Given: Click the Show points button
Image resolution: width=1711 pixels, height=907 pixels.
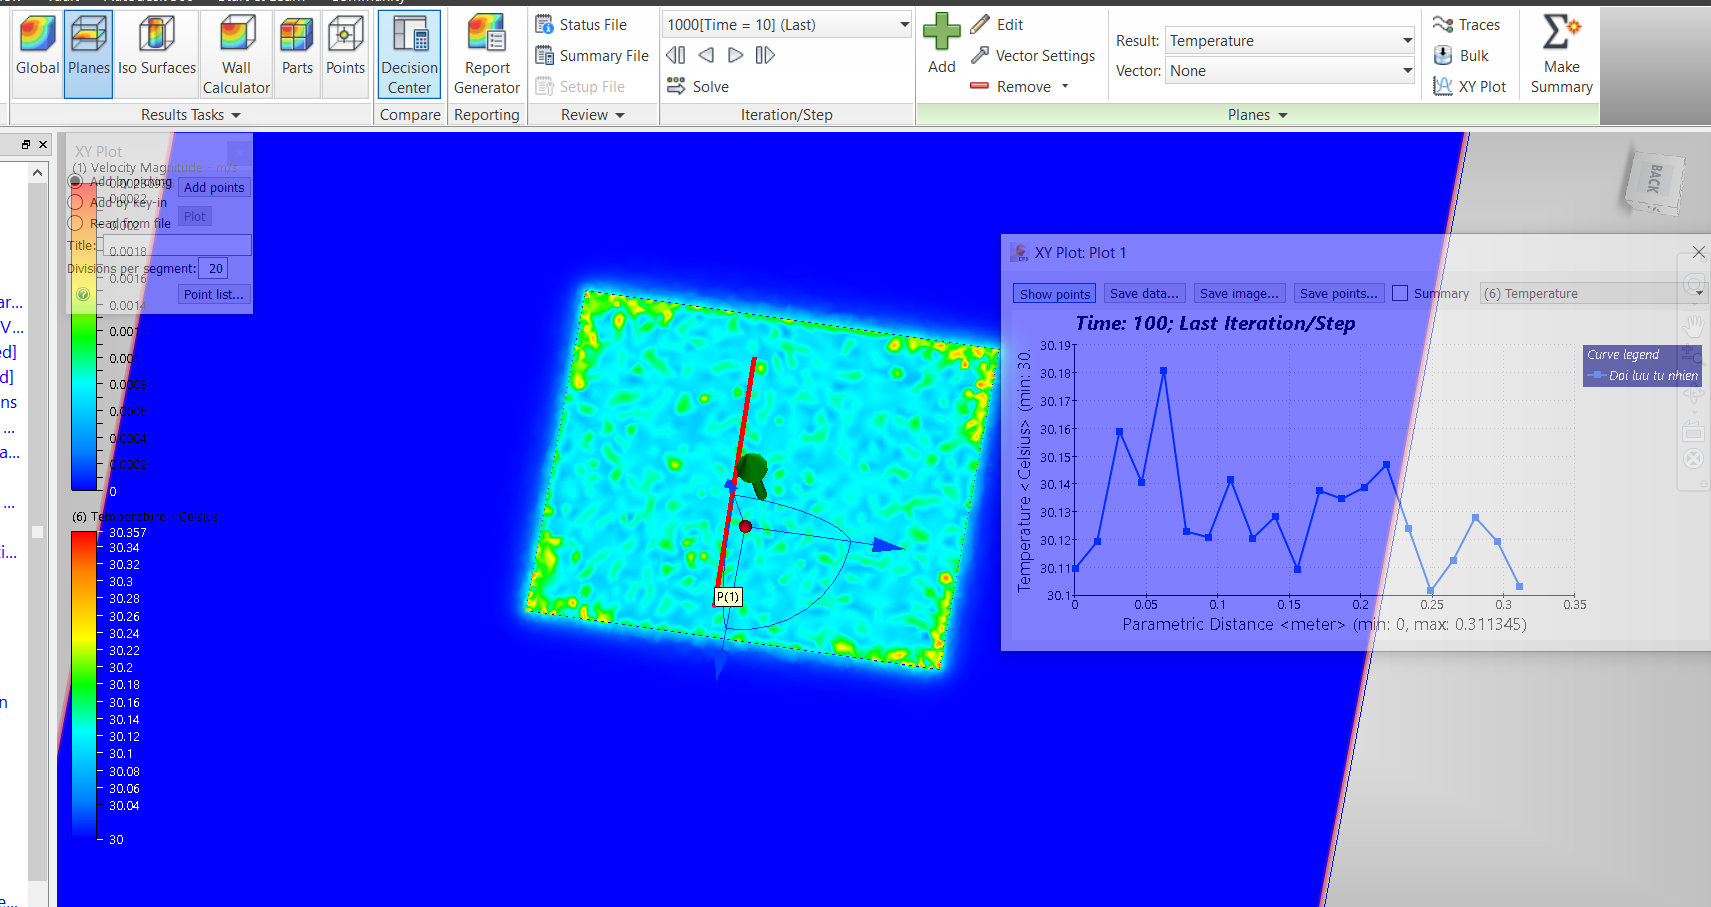Looking at the screenshot, I should click(1055, 294).
